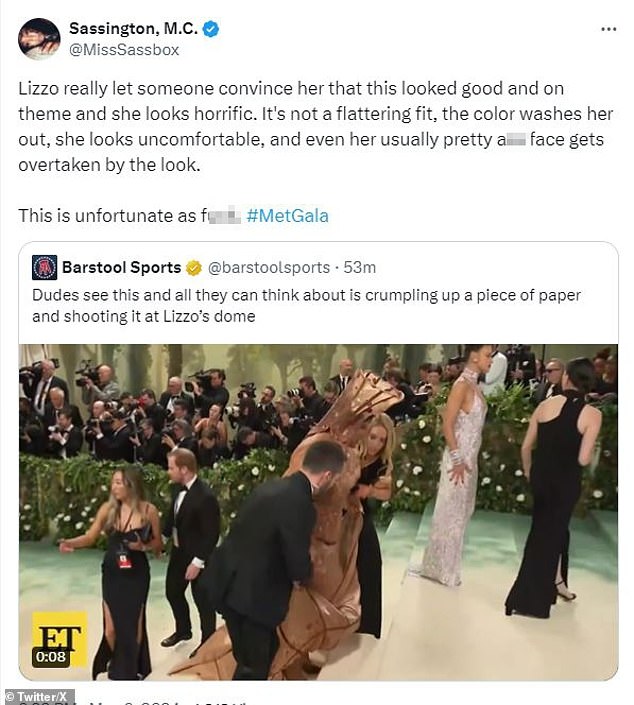
Task: Click the main tweet text paragraph
Action: click(315, 127)
